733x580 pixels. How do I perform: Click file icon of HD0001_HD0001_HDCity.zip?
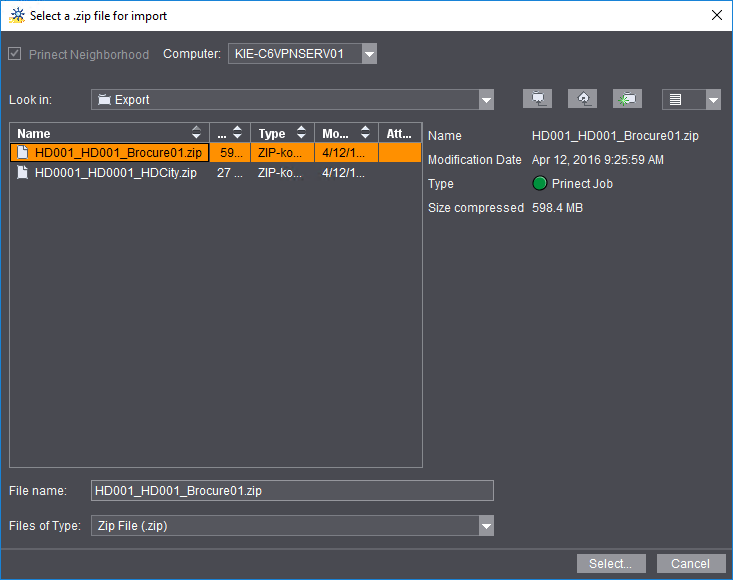point(22,172)
